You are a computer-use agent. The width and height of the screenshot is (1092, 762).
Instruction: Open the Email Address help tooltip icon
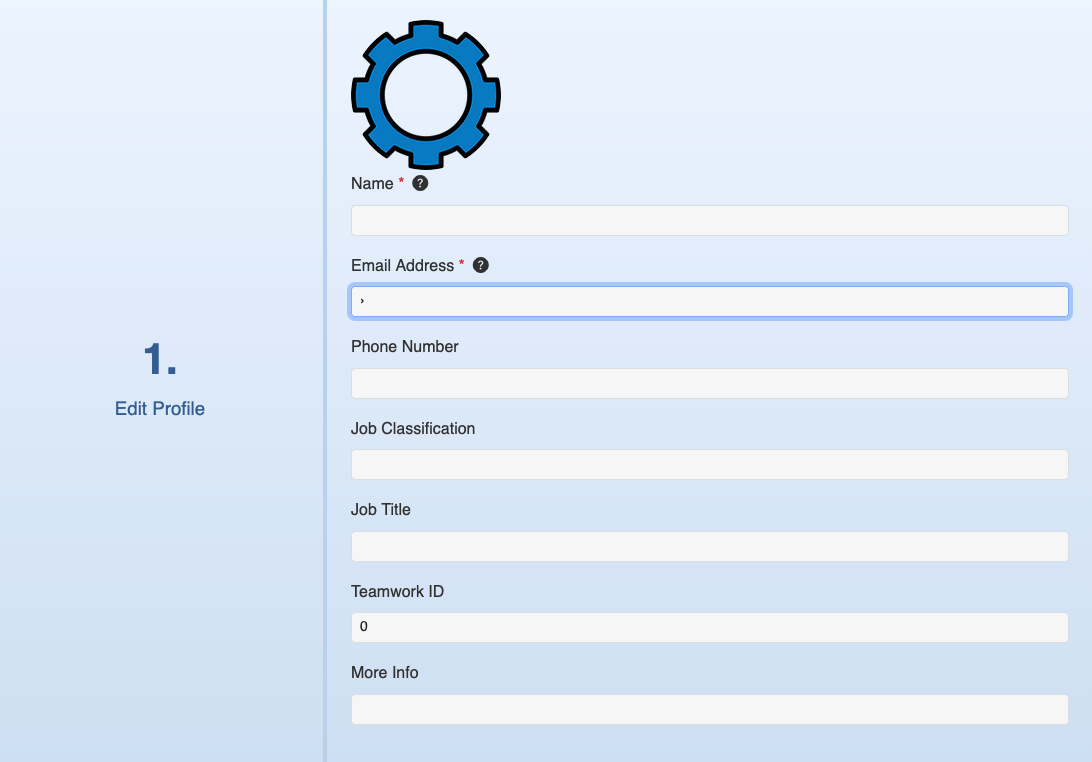click(481, 265)
